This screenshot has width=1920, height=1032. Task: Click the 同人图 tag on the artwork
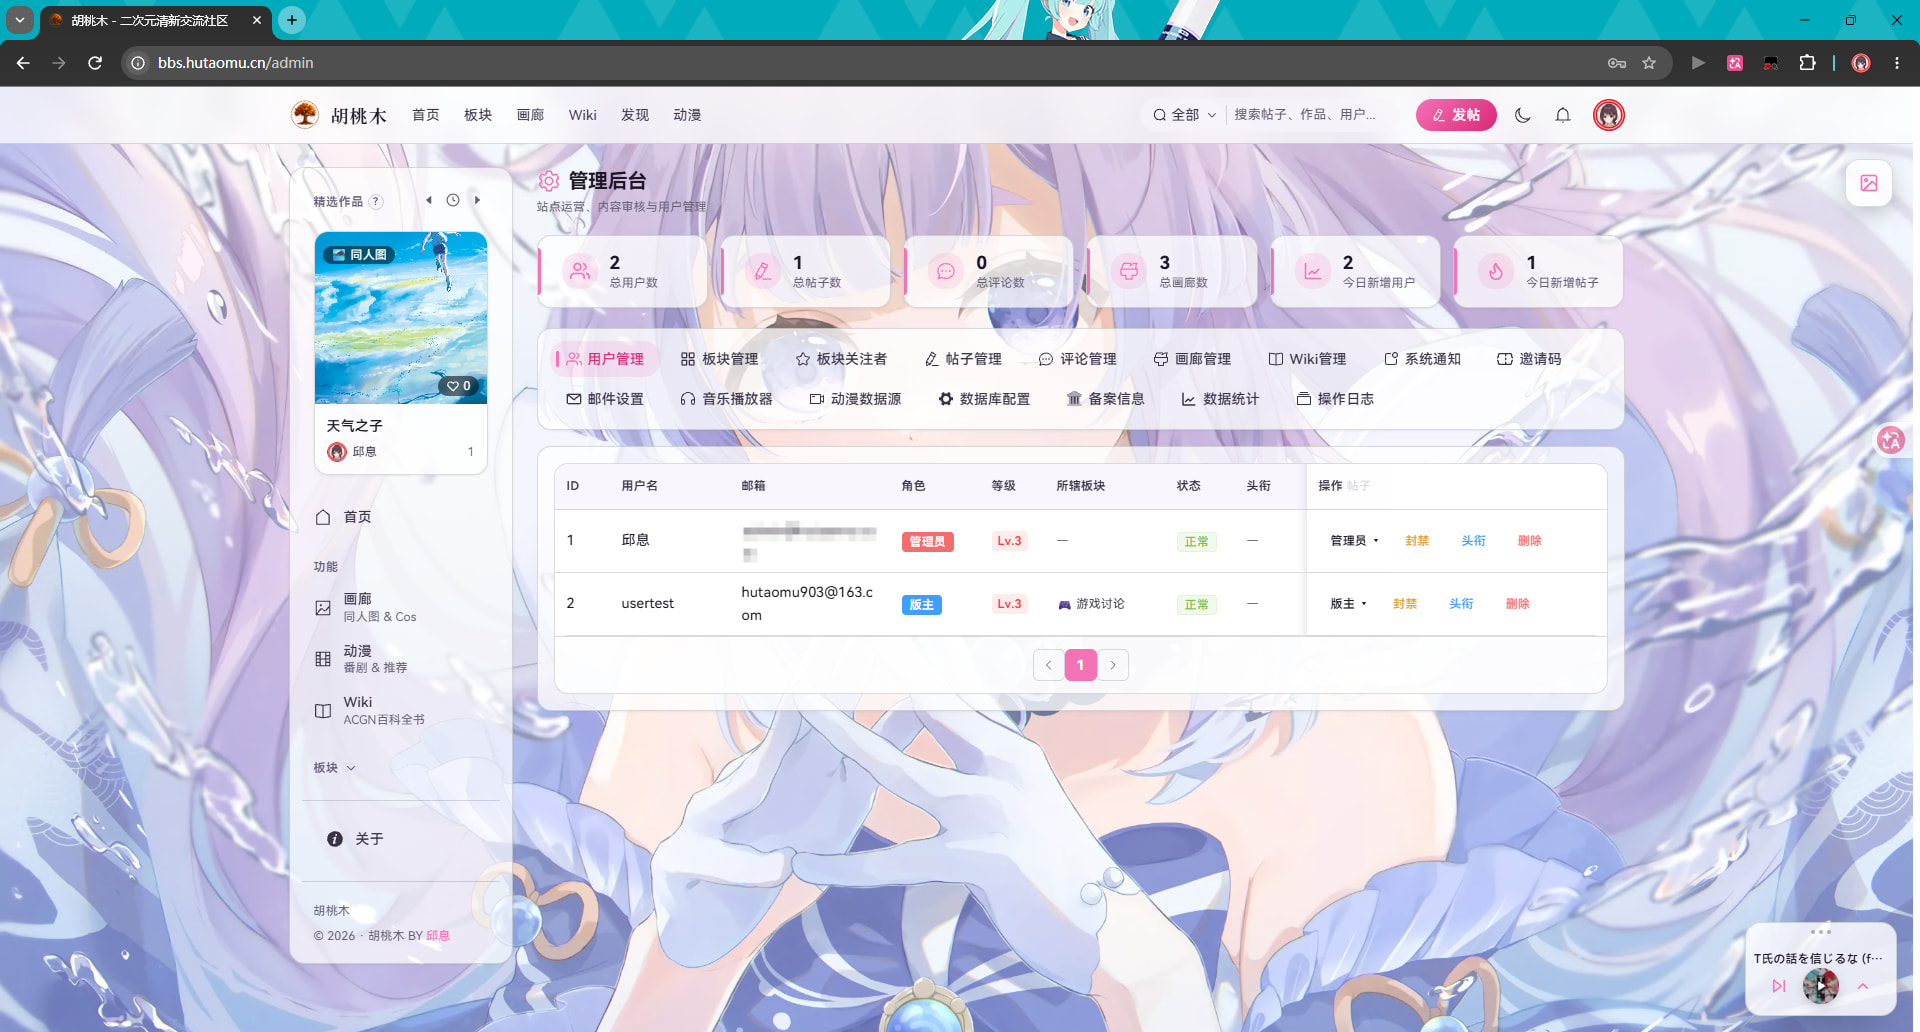tap(360, 255)
